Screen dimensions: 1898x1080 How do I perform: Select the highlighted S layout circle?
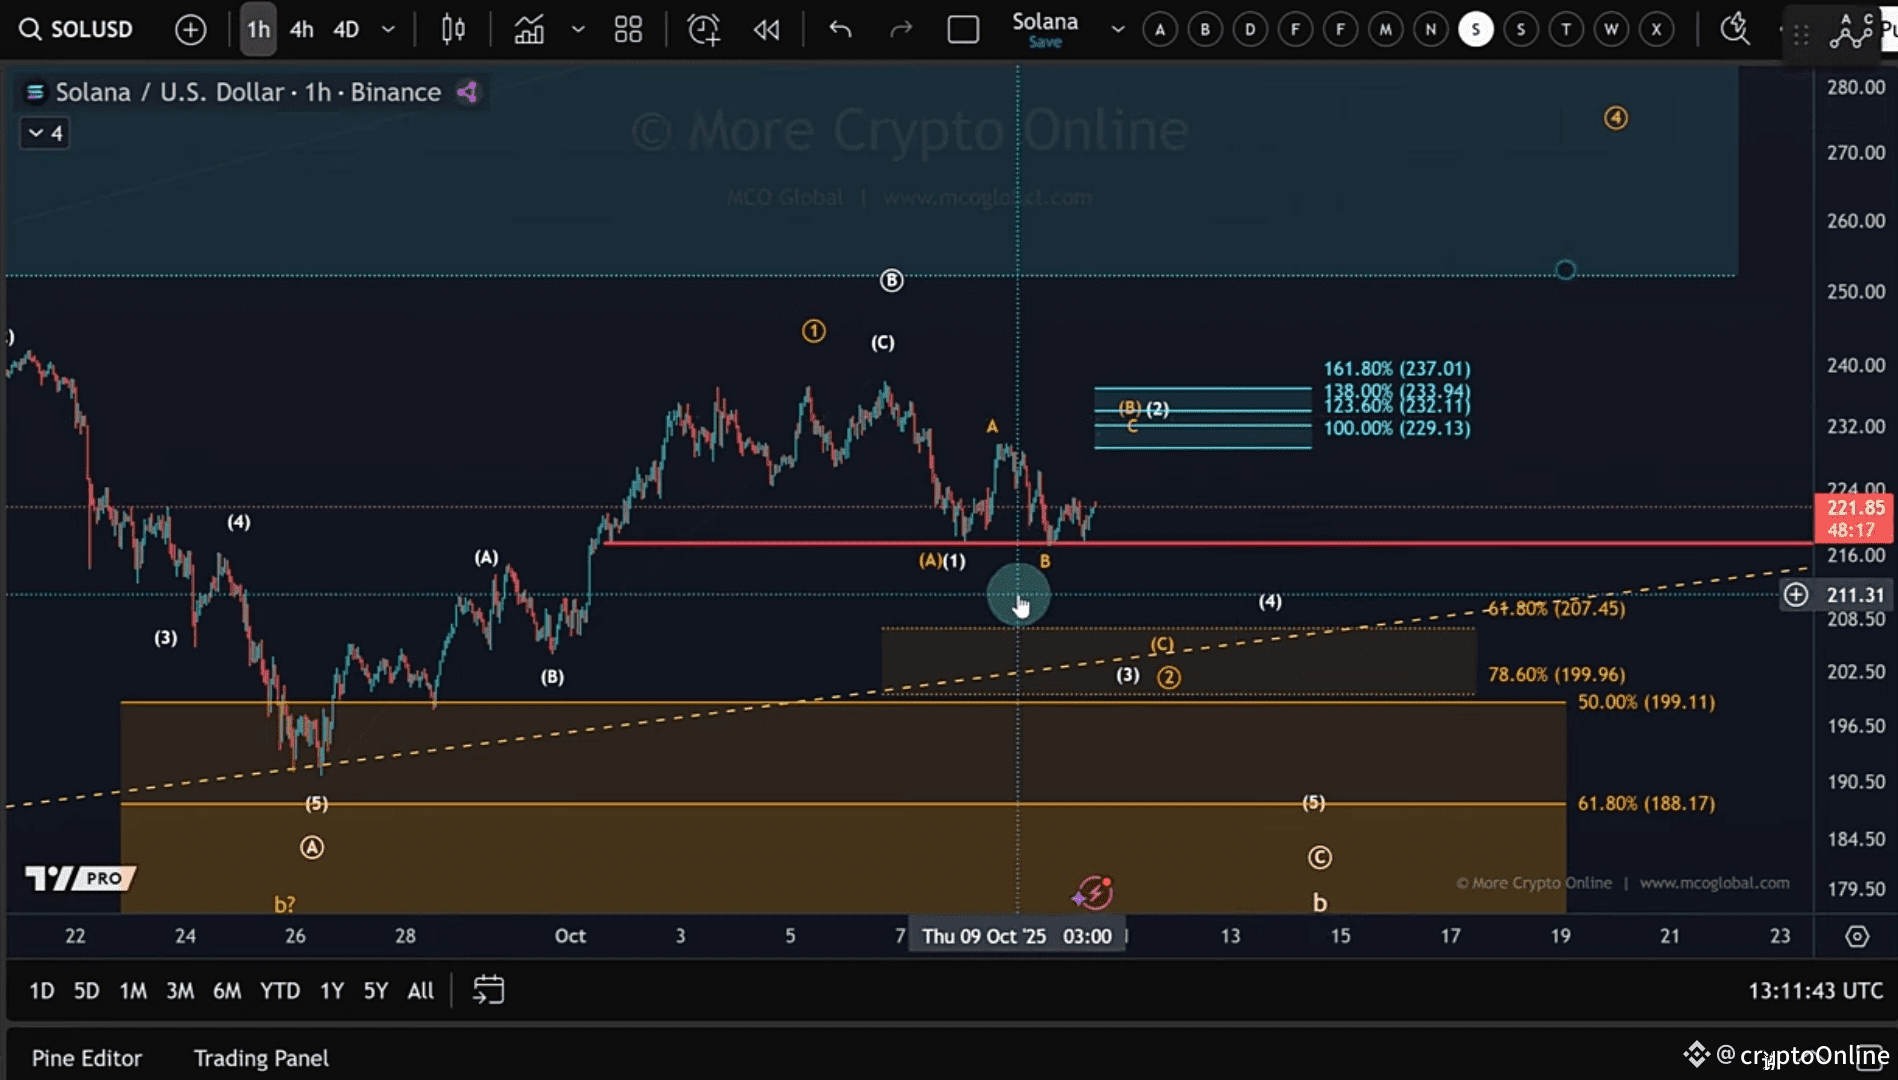(1475, 30)
